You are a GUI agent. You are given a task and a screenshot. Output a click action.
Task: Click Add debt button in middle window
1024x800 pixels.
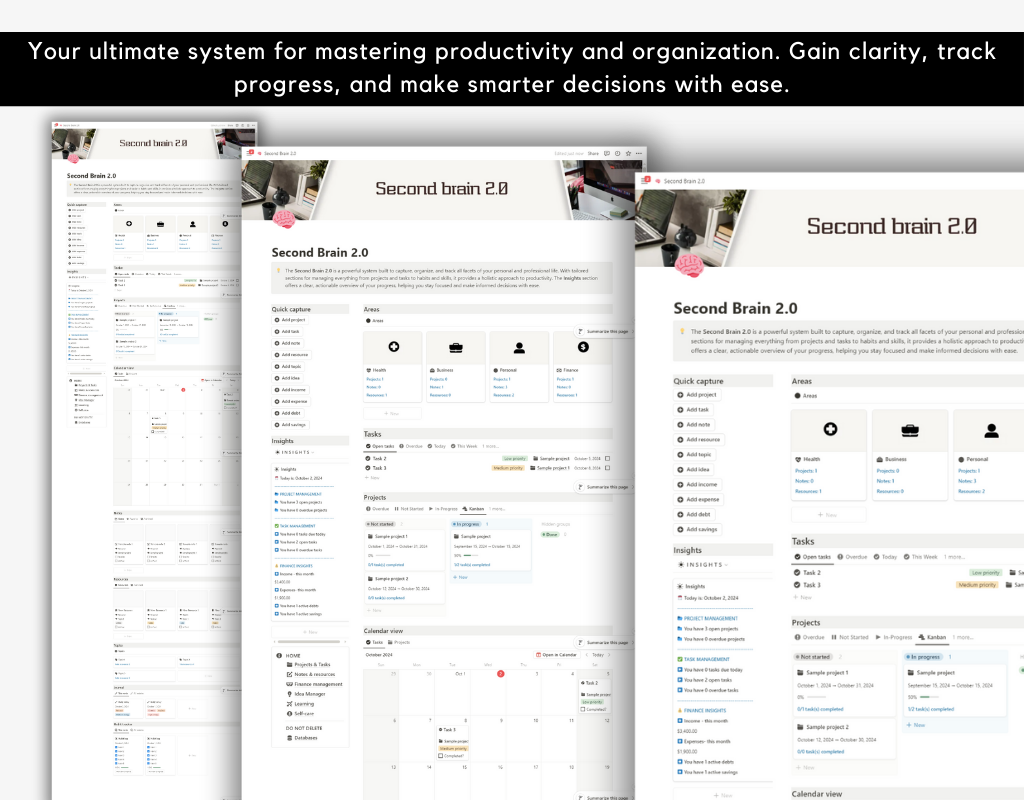click(x=287, y=413)
